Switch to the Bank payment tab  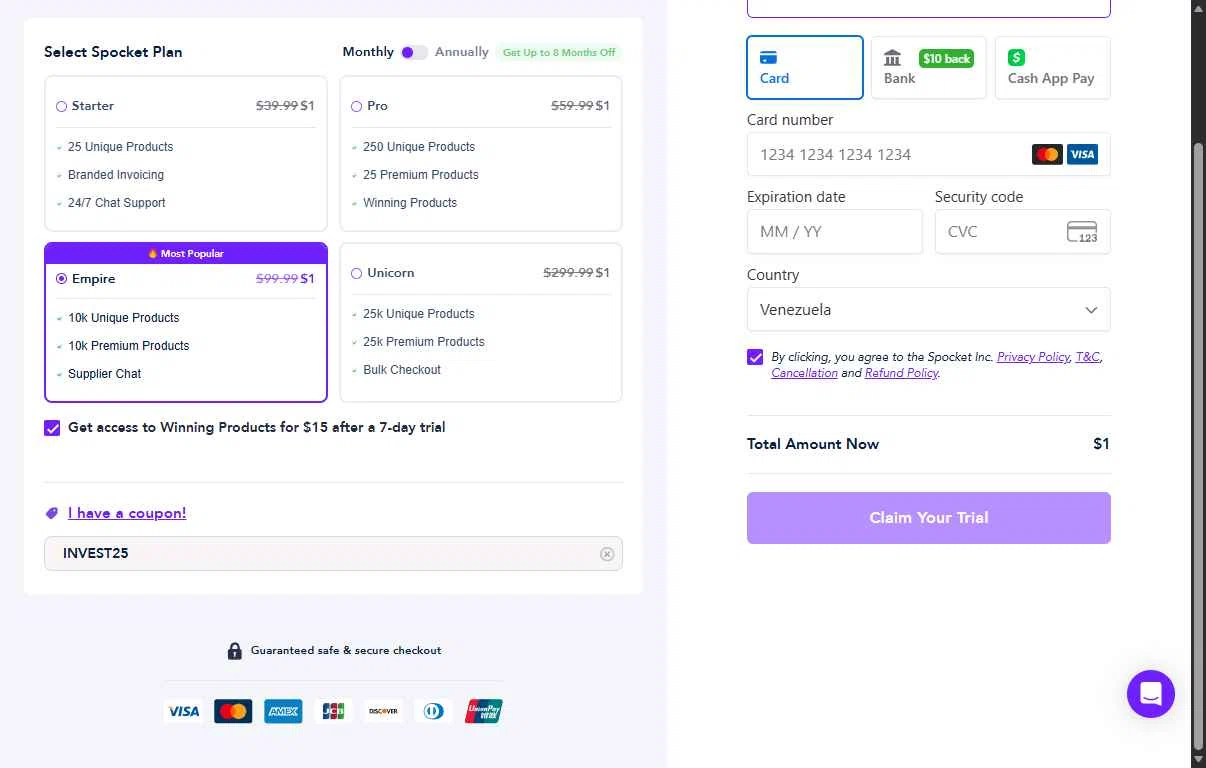[929, 68]
